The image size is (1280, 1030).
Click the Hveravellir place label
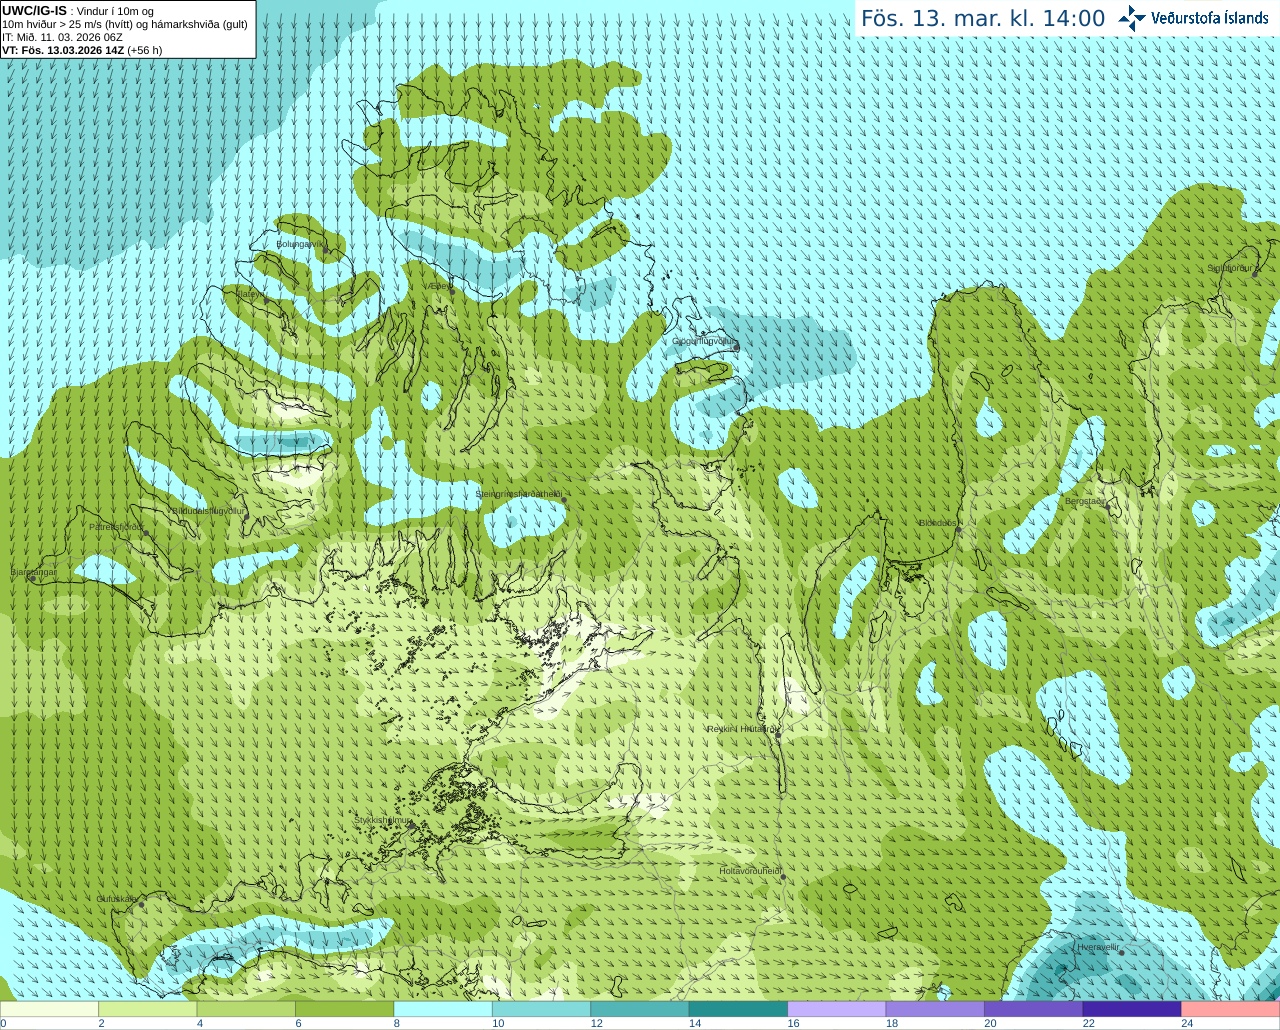(x=1098, y=946)
